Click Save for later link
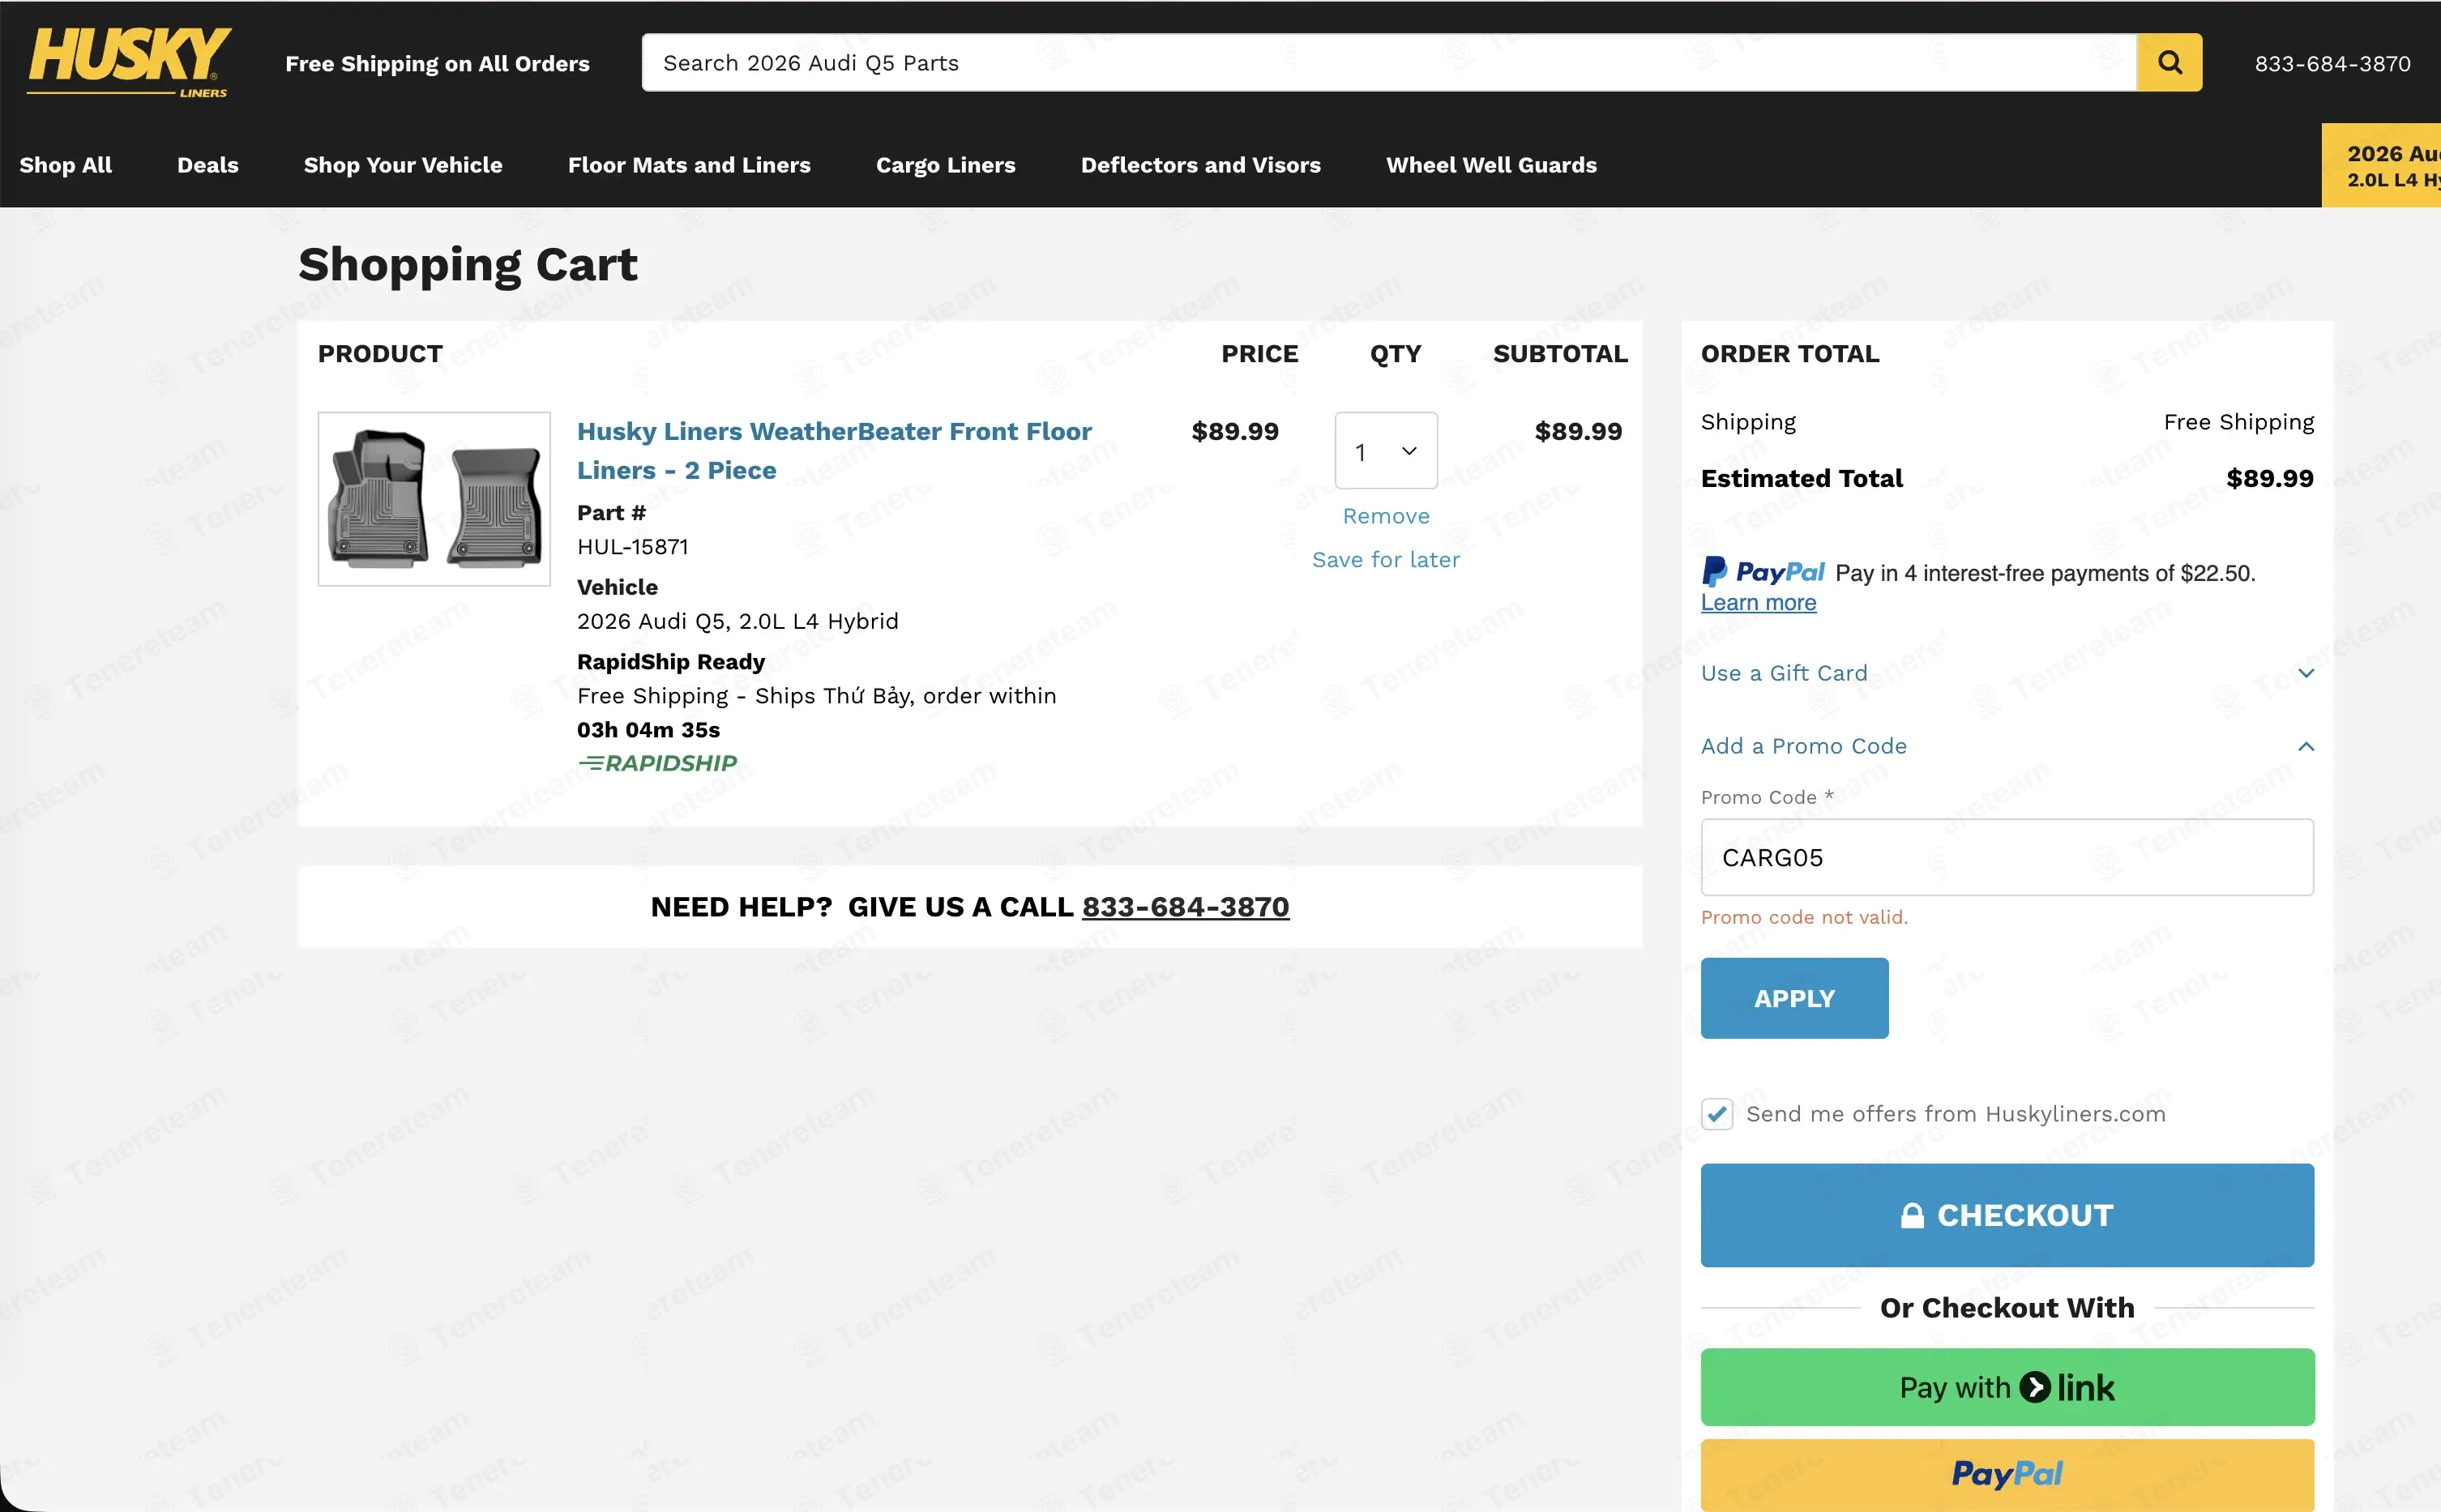This screenshot has height=1512, width=2441. pyautogui.click(x=1386, y=560)
